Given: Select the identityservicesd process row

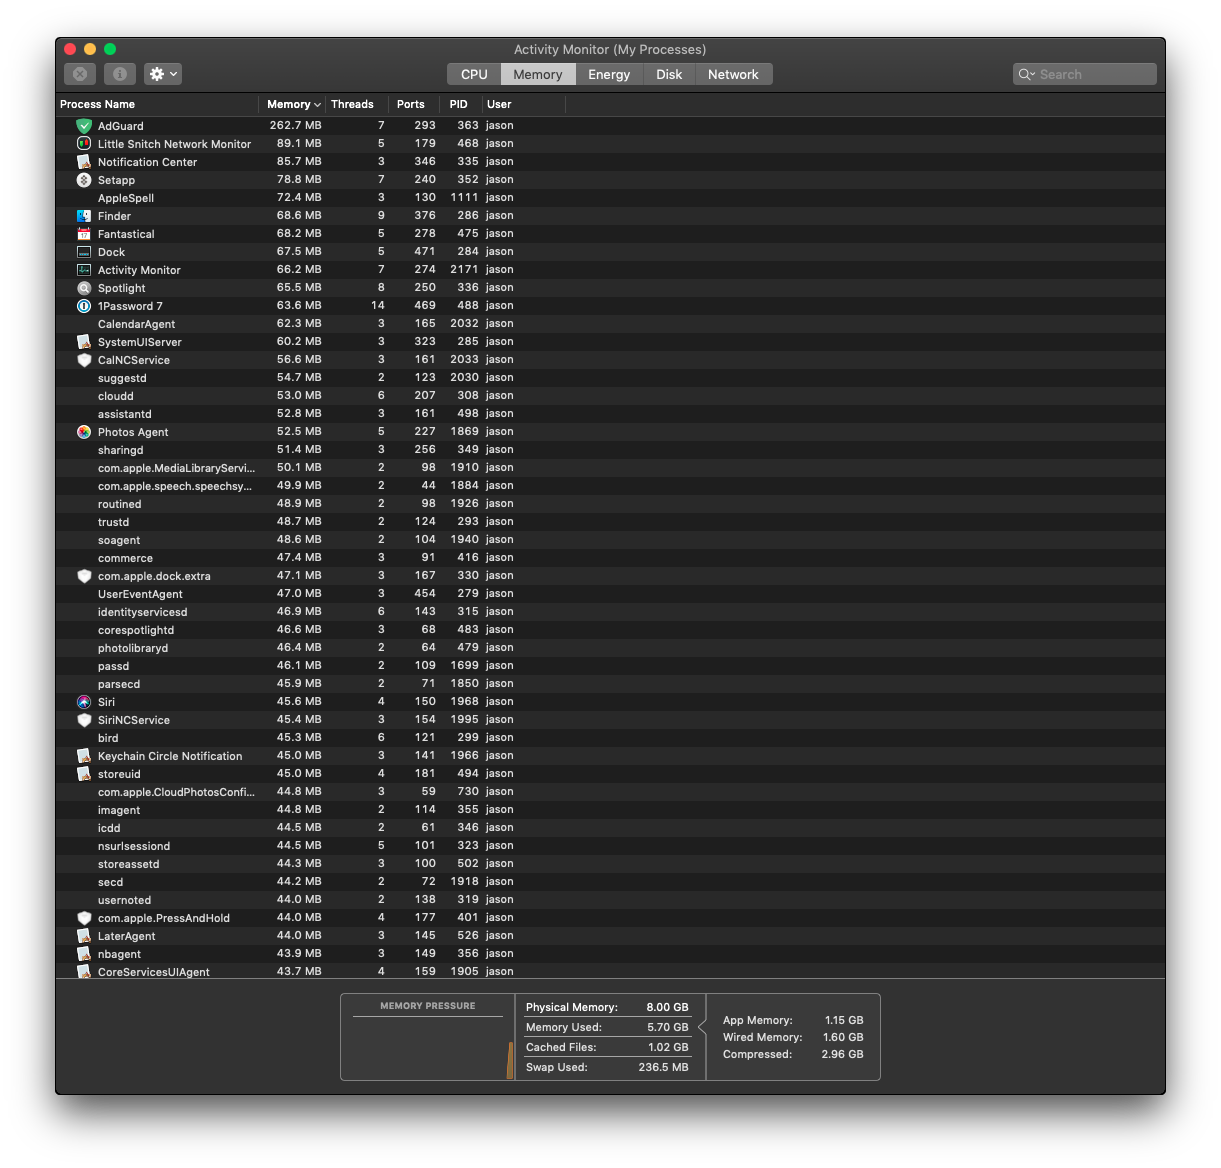Looking at the screenshot, I should click(x=610, y=612).
